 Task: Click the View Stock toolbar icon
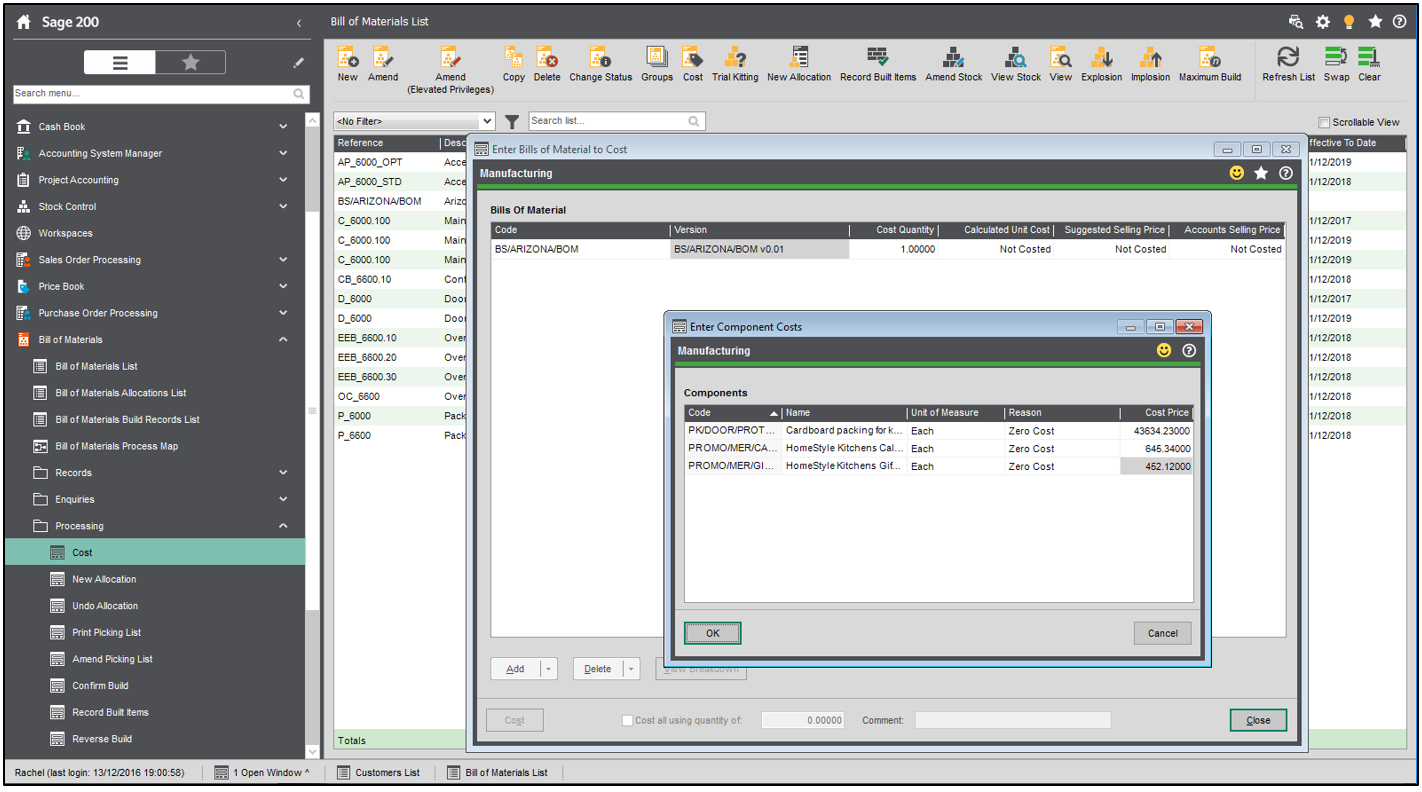[x=1016, y=64]
